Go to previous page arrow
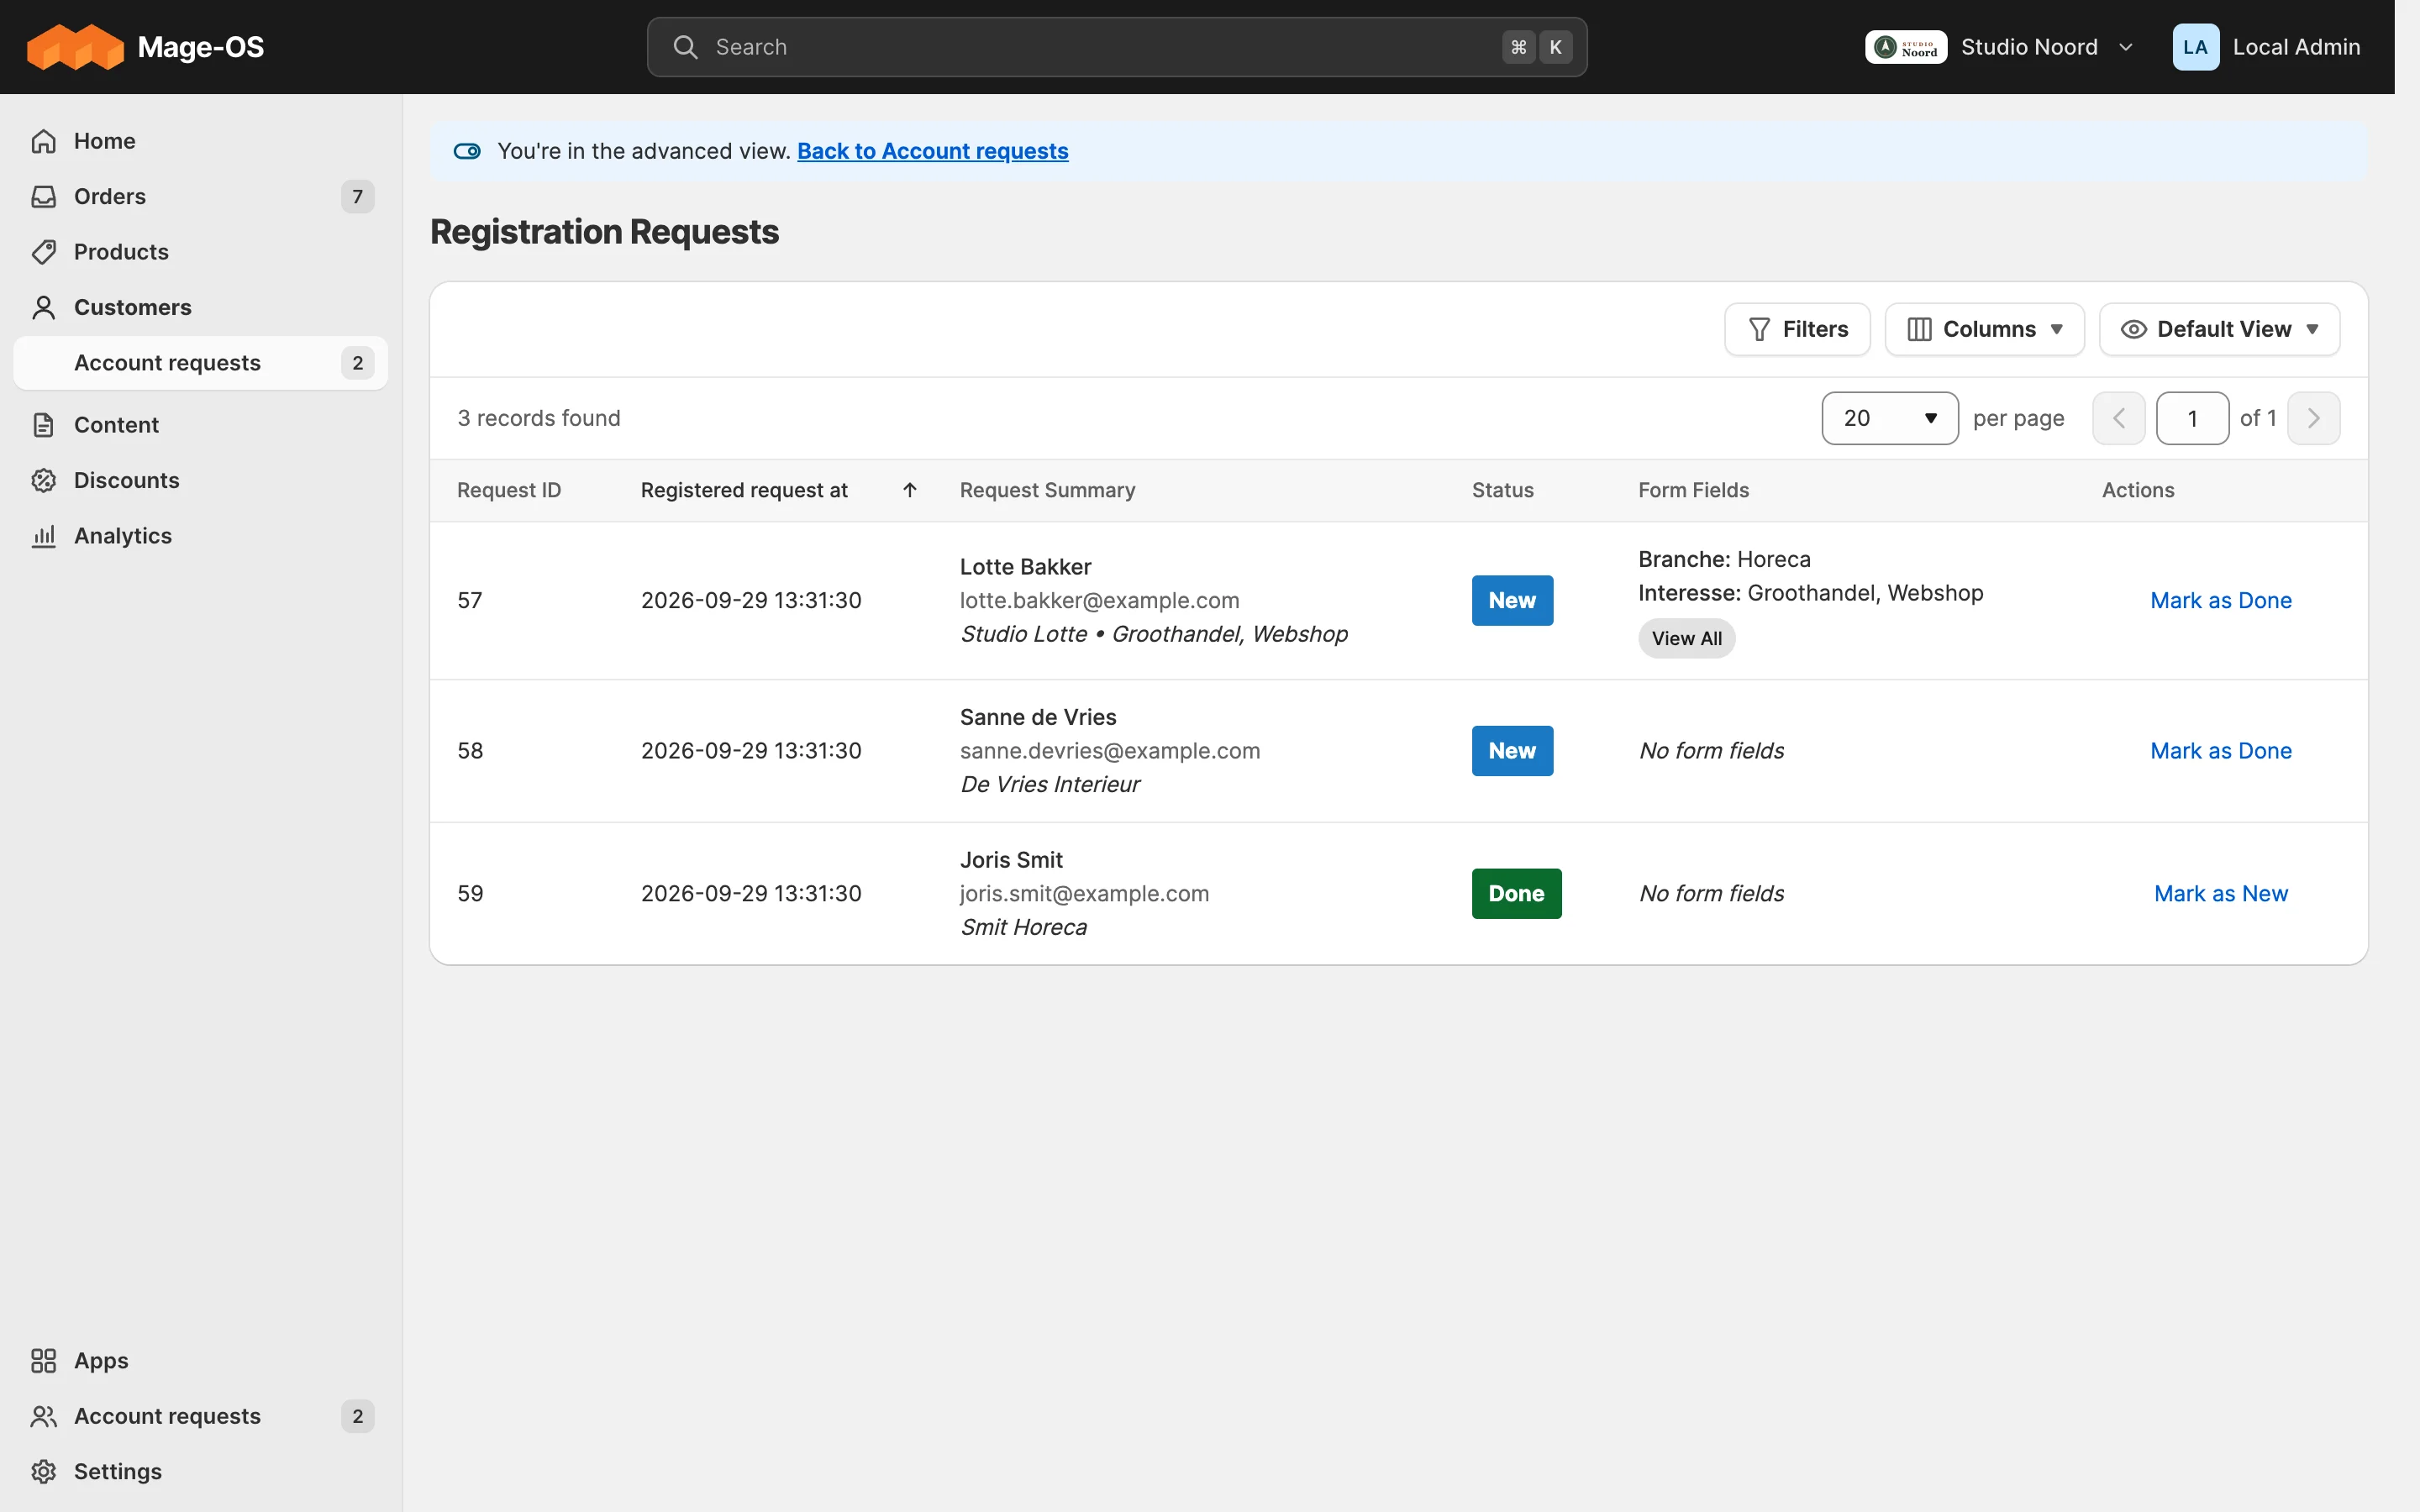Screen dimensions: 2420x1512 [2118, 418]
